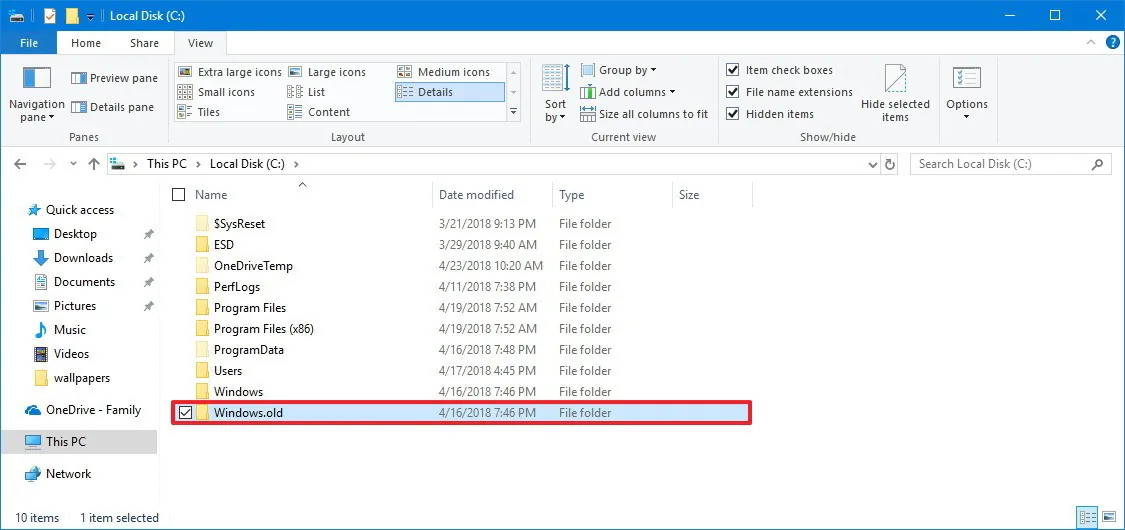Go up one folder level

[93, 164]
